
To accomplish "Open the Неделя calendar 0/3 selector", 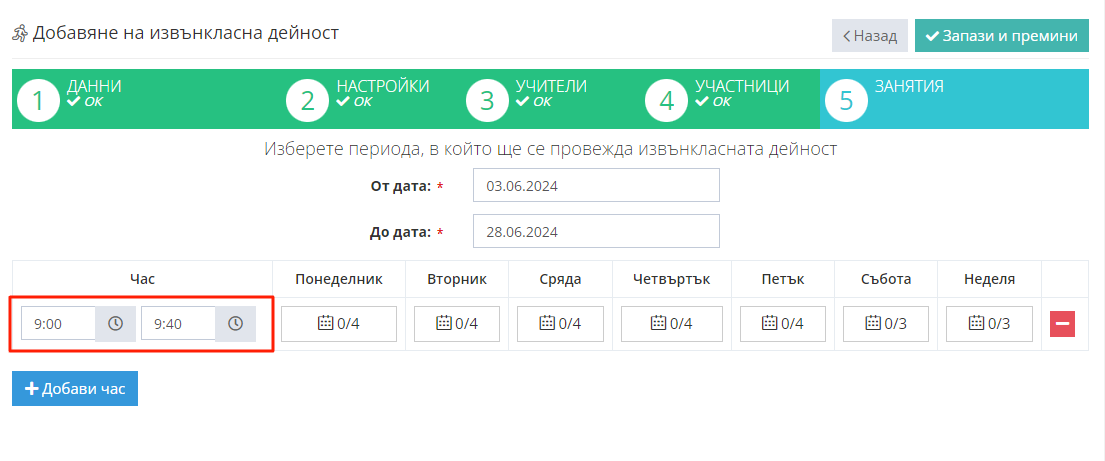I will click(990, 324).
